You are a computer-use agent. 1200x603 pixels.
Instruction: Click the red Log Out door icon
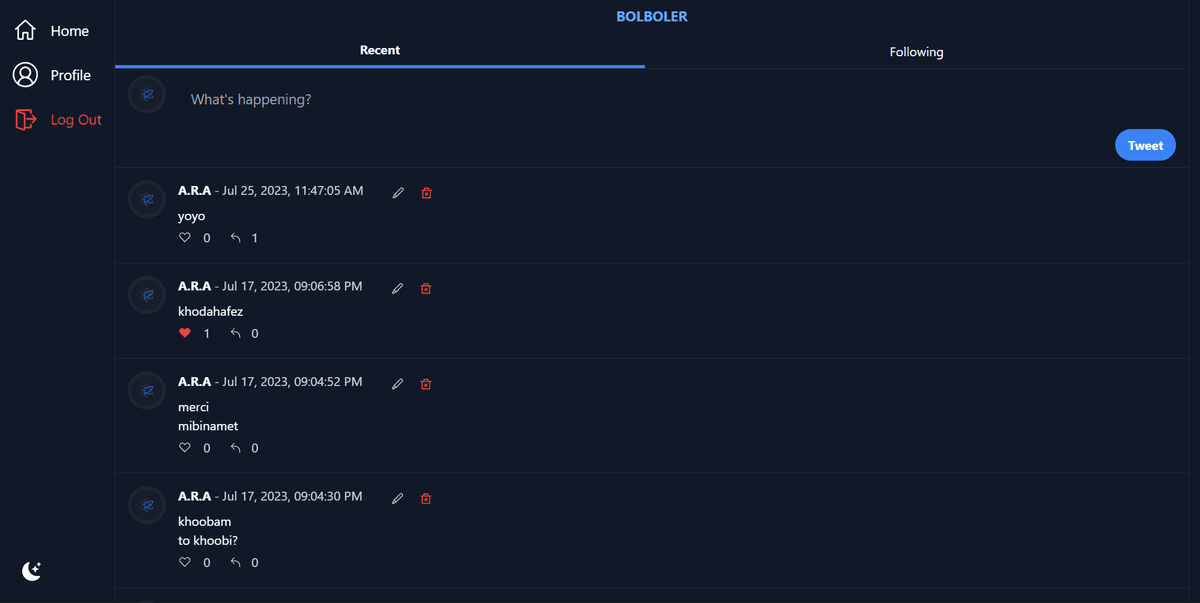pyautogui.click(x=25, y=119)
